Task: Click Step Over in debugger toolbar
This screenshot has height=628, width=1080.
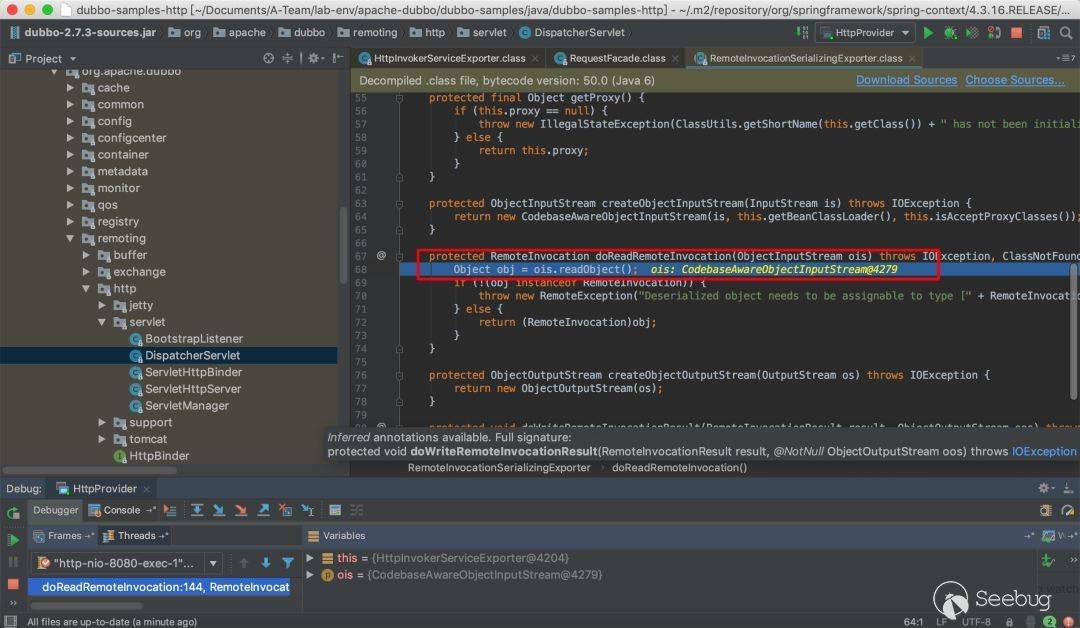Action: (x=197, y=510)
